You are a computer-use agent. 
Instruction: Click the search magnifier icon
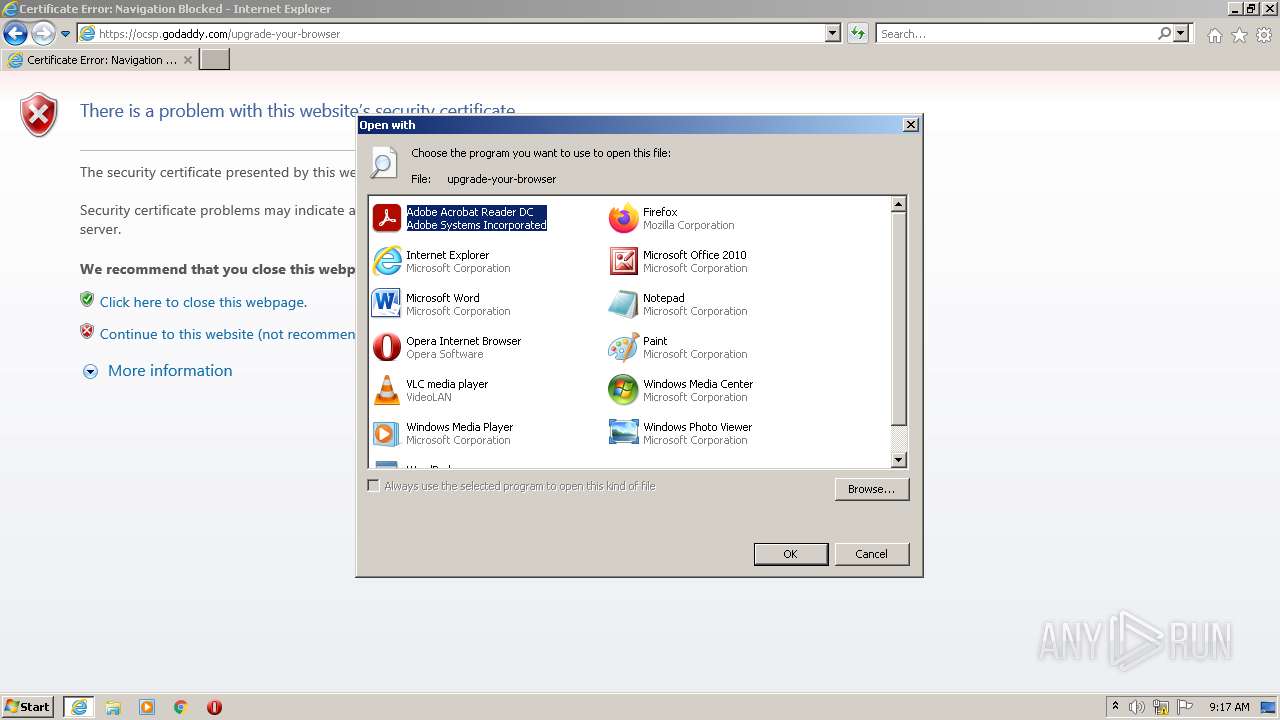click(1164, 34)
